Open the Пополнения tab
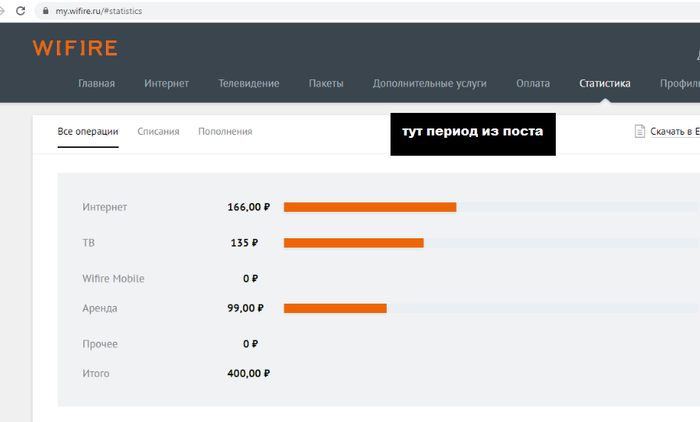Viewport: 700px width, 422px height. (x=225, y=131)
